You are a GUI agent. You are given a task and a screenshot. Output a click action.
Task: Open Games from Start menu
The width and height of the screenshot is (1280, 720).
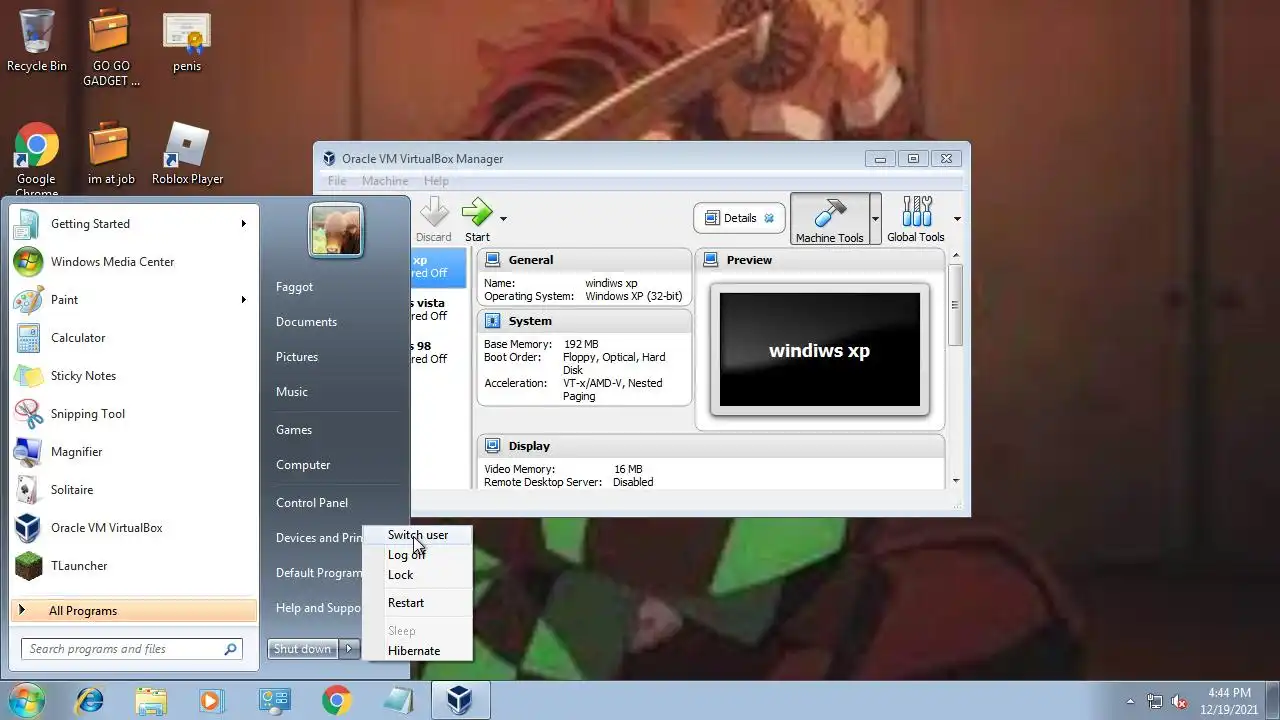point(294,430)
